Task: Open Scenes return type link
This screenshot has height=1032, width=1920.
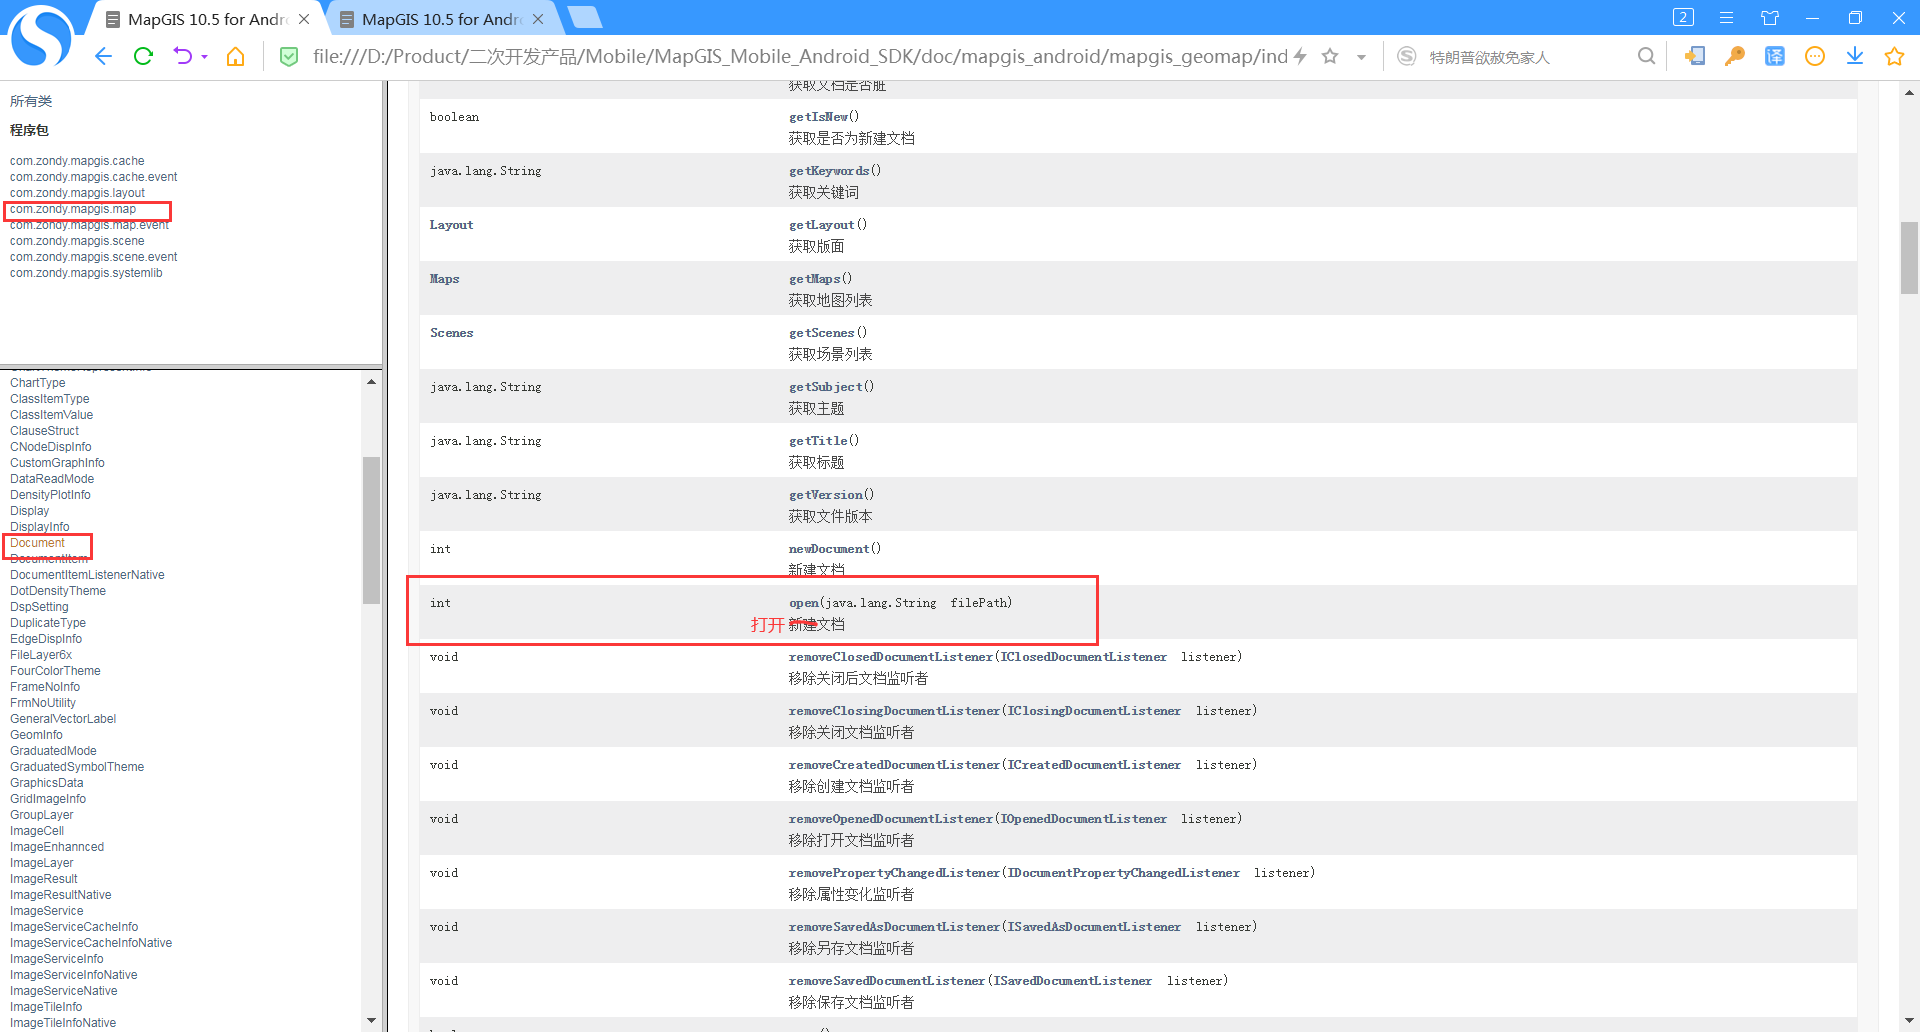Action: click(x=451, y=333)
